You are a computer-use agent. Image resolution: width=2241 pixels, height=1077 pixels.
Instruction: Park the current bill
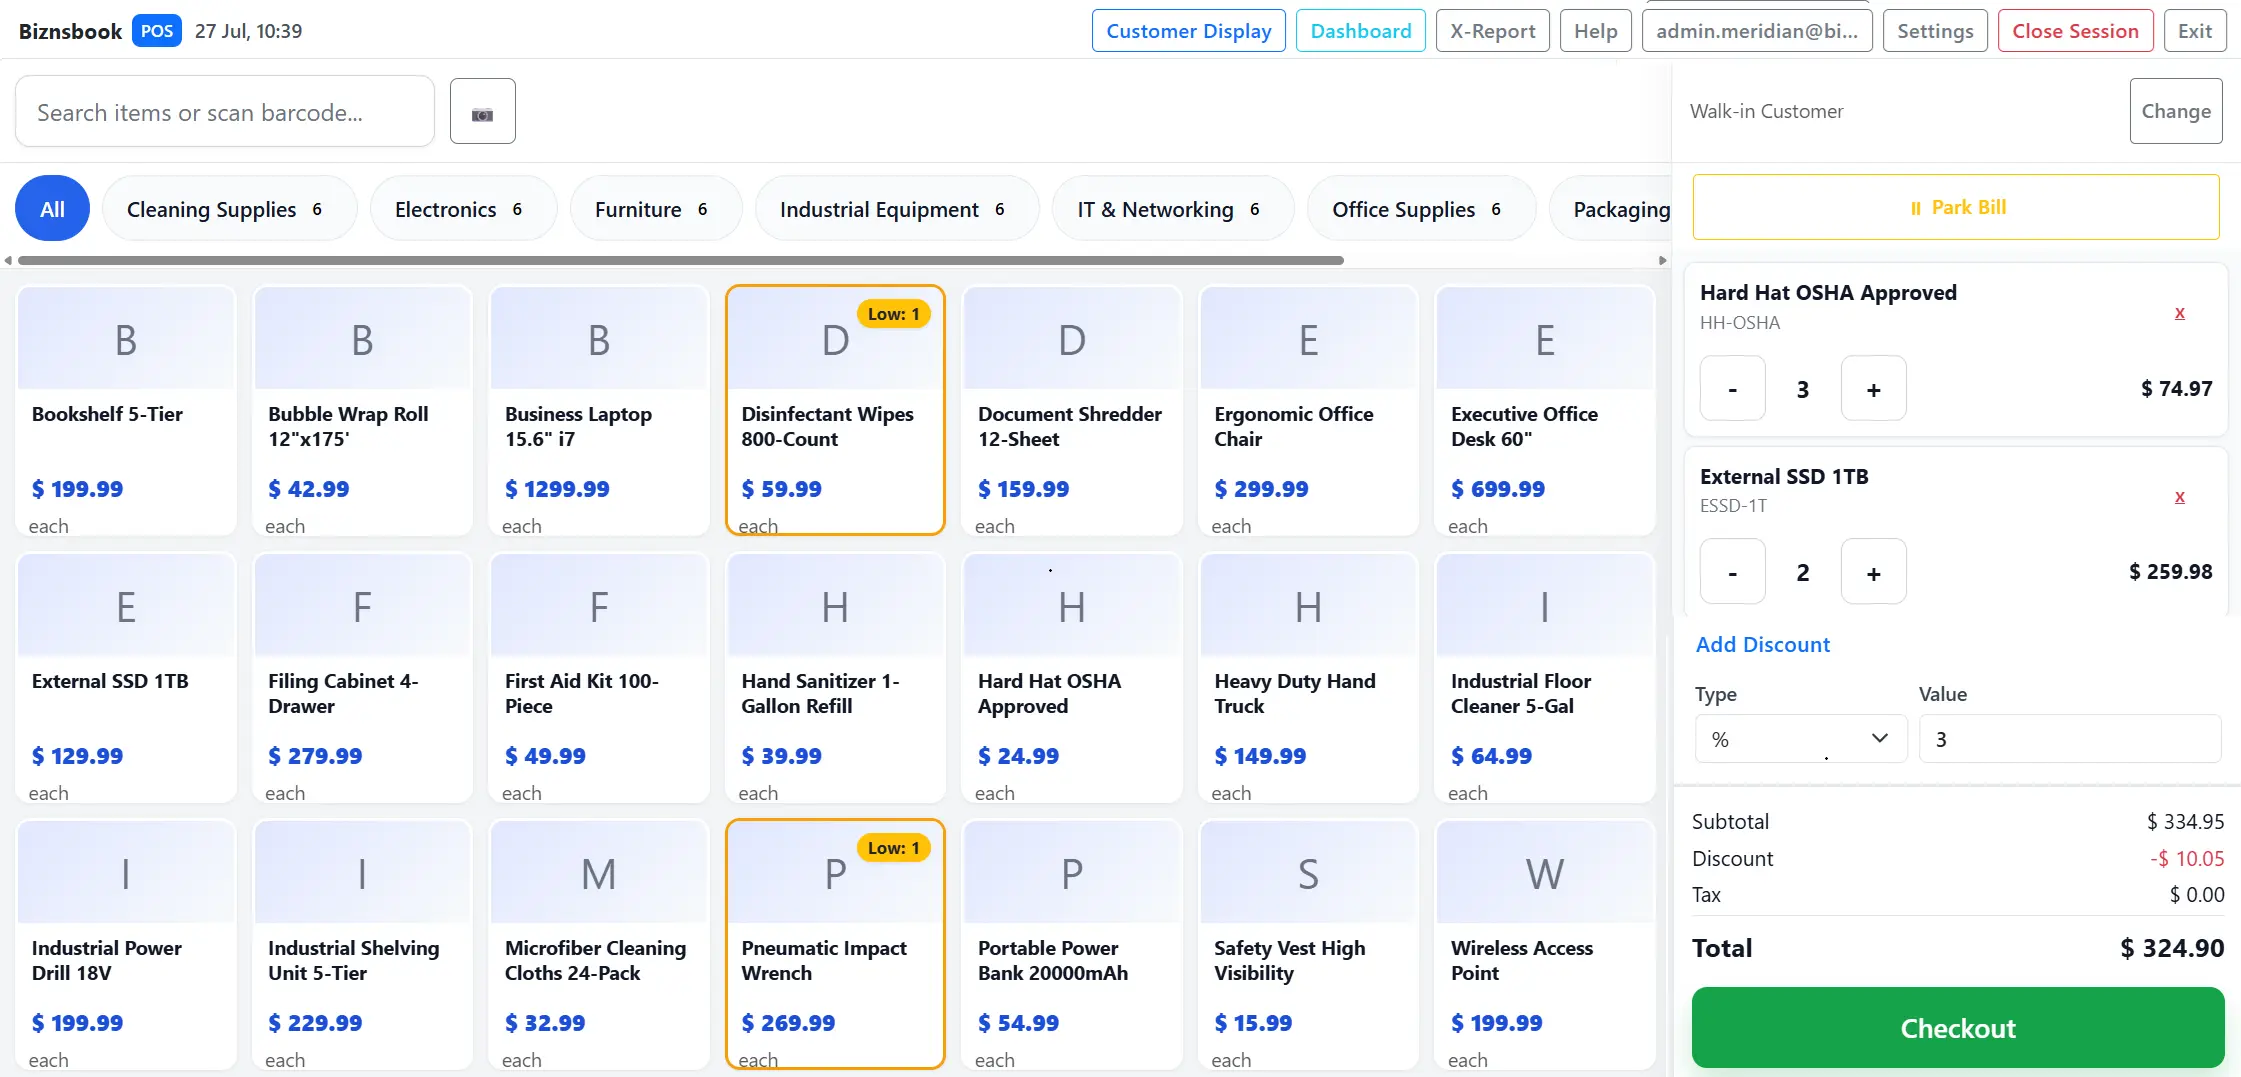[1956, 207]
